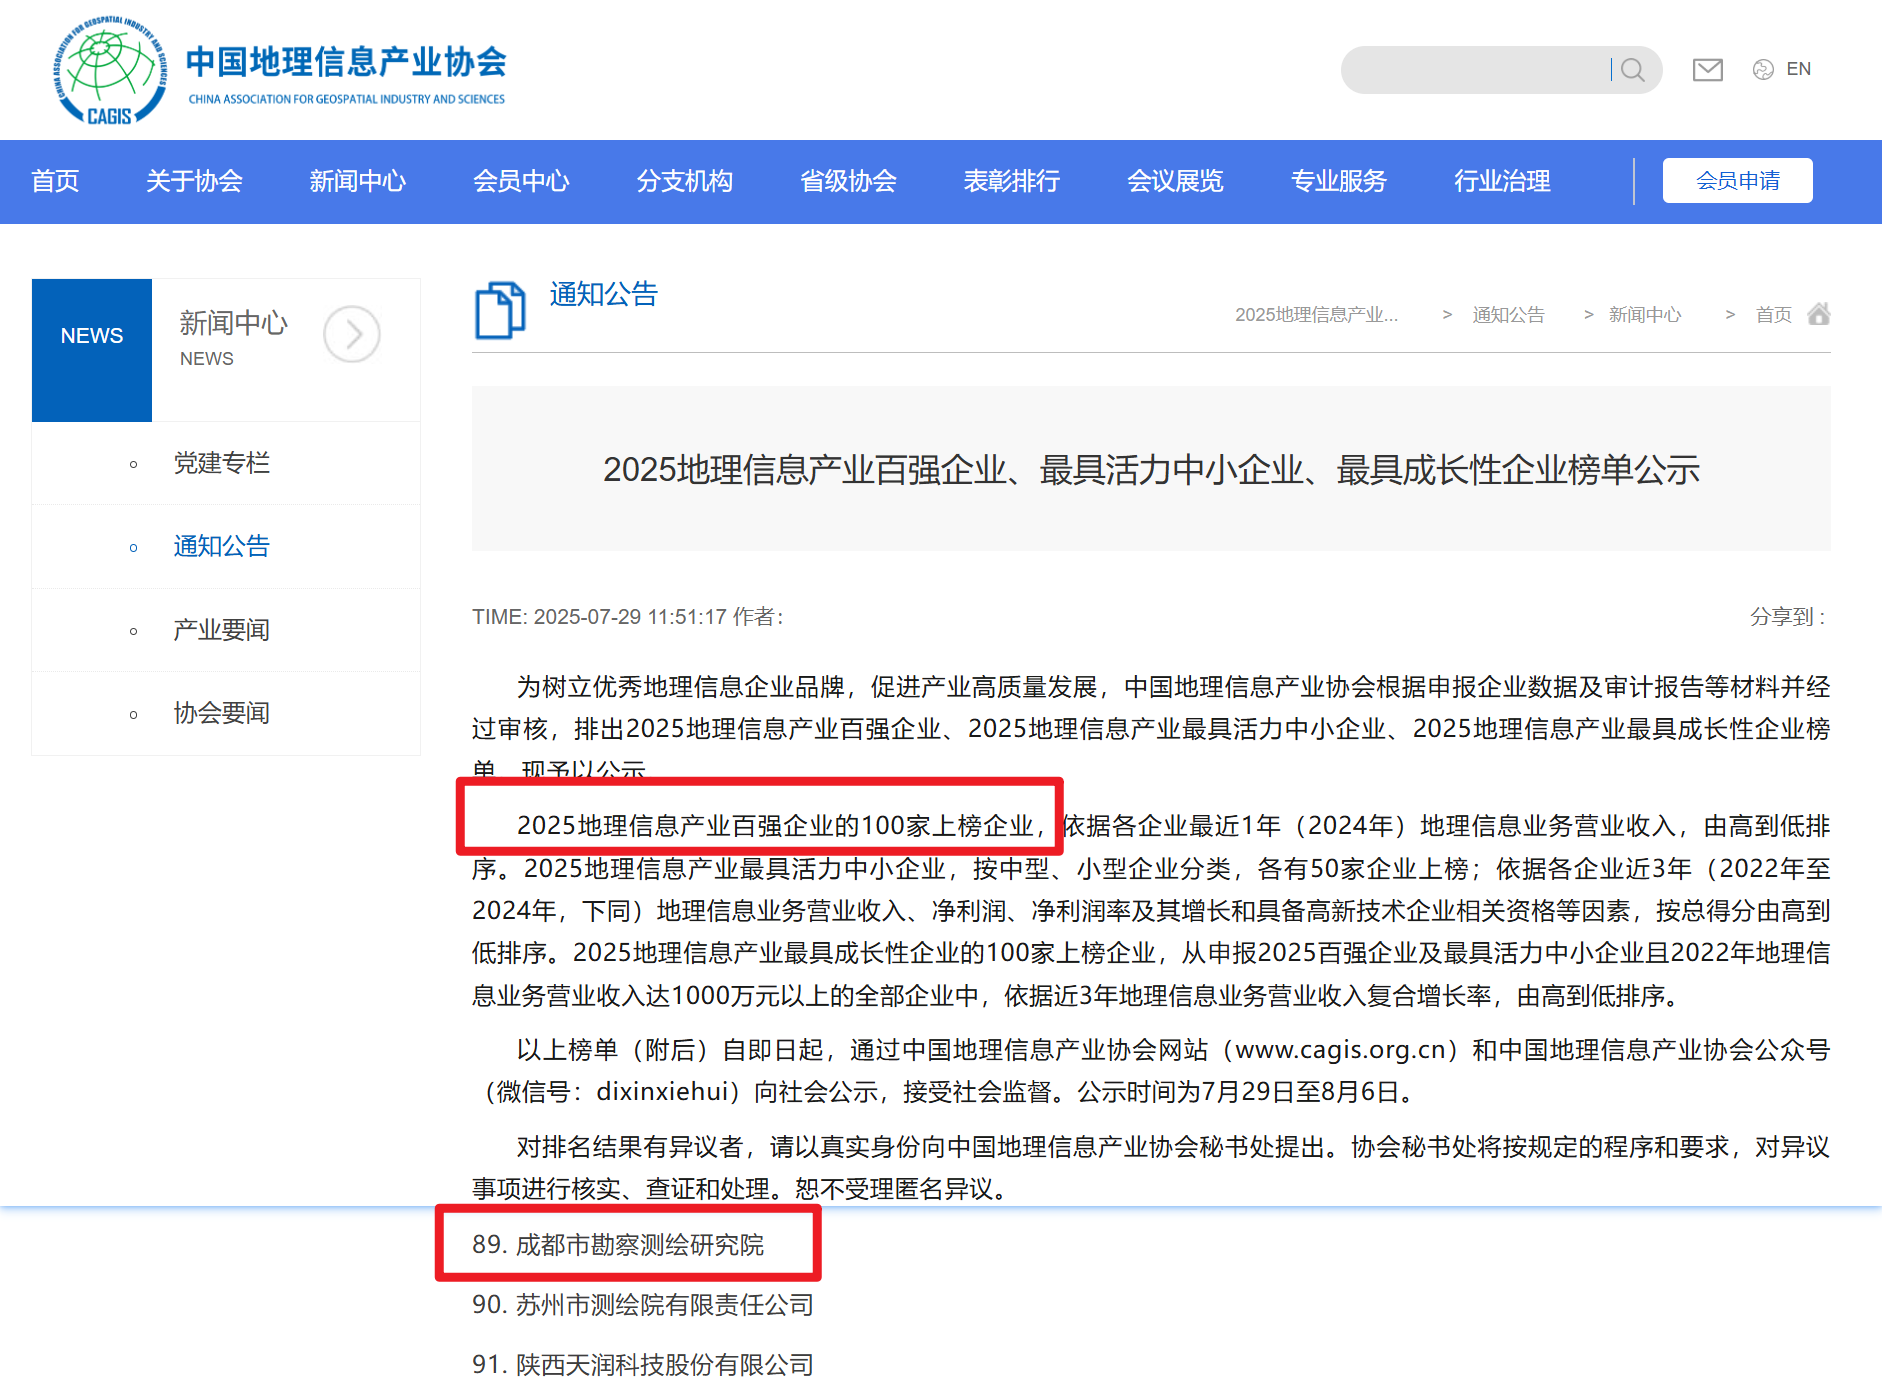Click the article title 2025地理信息产业百强企业榜单公示
The height and width of the screenshot is (1388, 1882).
coord(1151,469)
